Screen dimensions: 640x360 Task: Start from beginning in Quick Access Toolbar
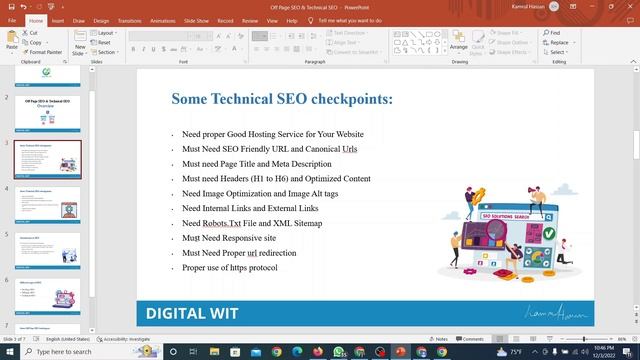(x=51, y=7)
